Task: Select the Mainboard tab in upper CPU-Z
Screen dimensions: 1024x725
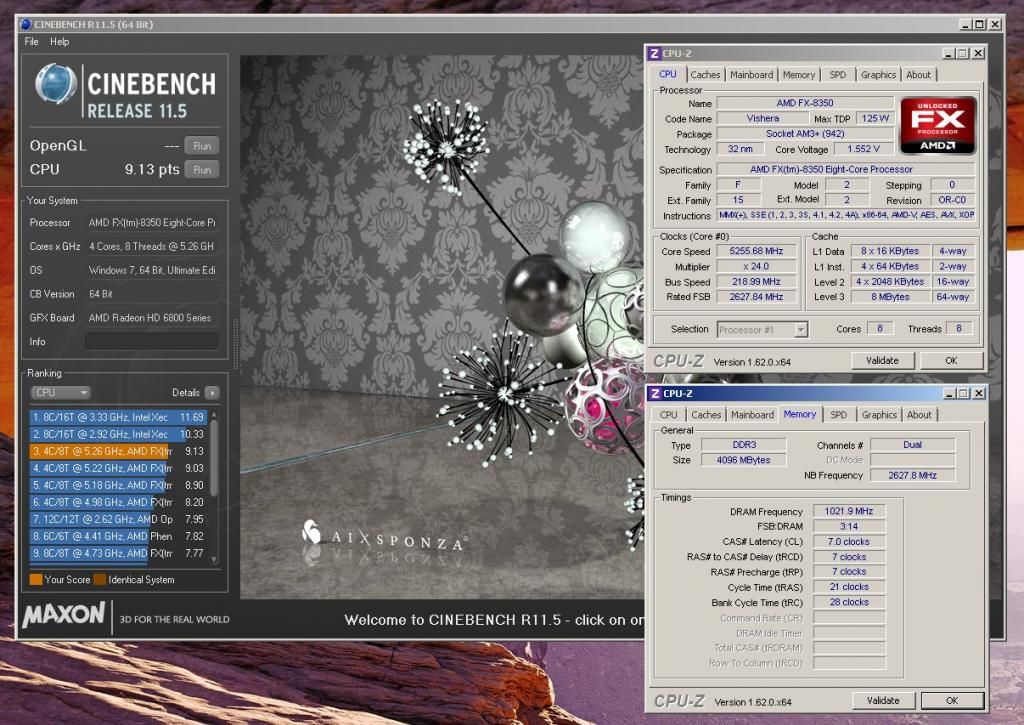Action: tap(752, 75)
